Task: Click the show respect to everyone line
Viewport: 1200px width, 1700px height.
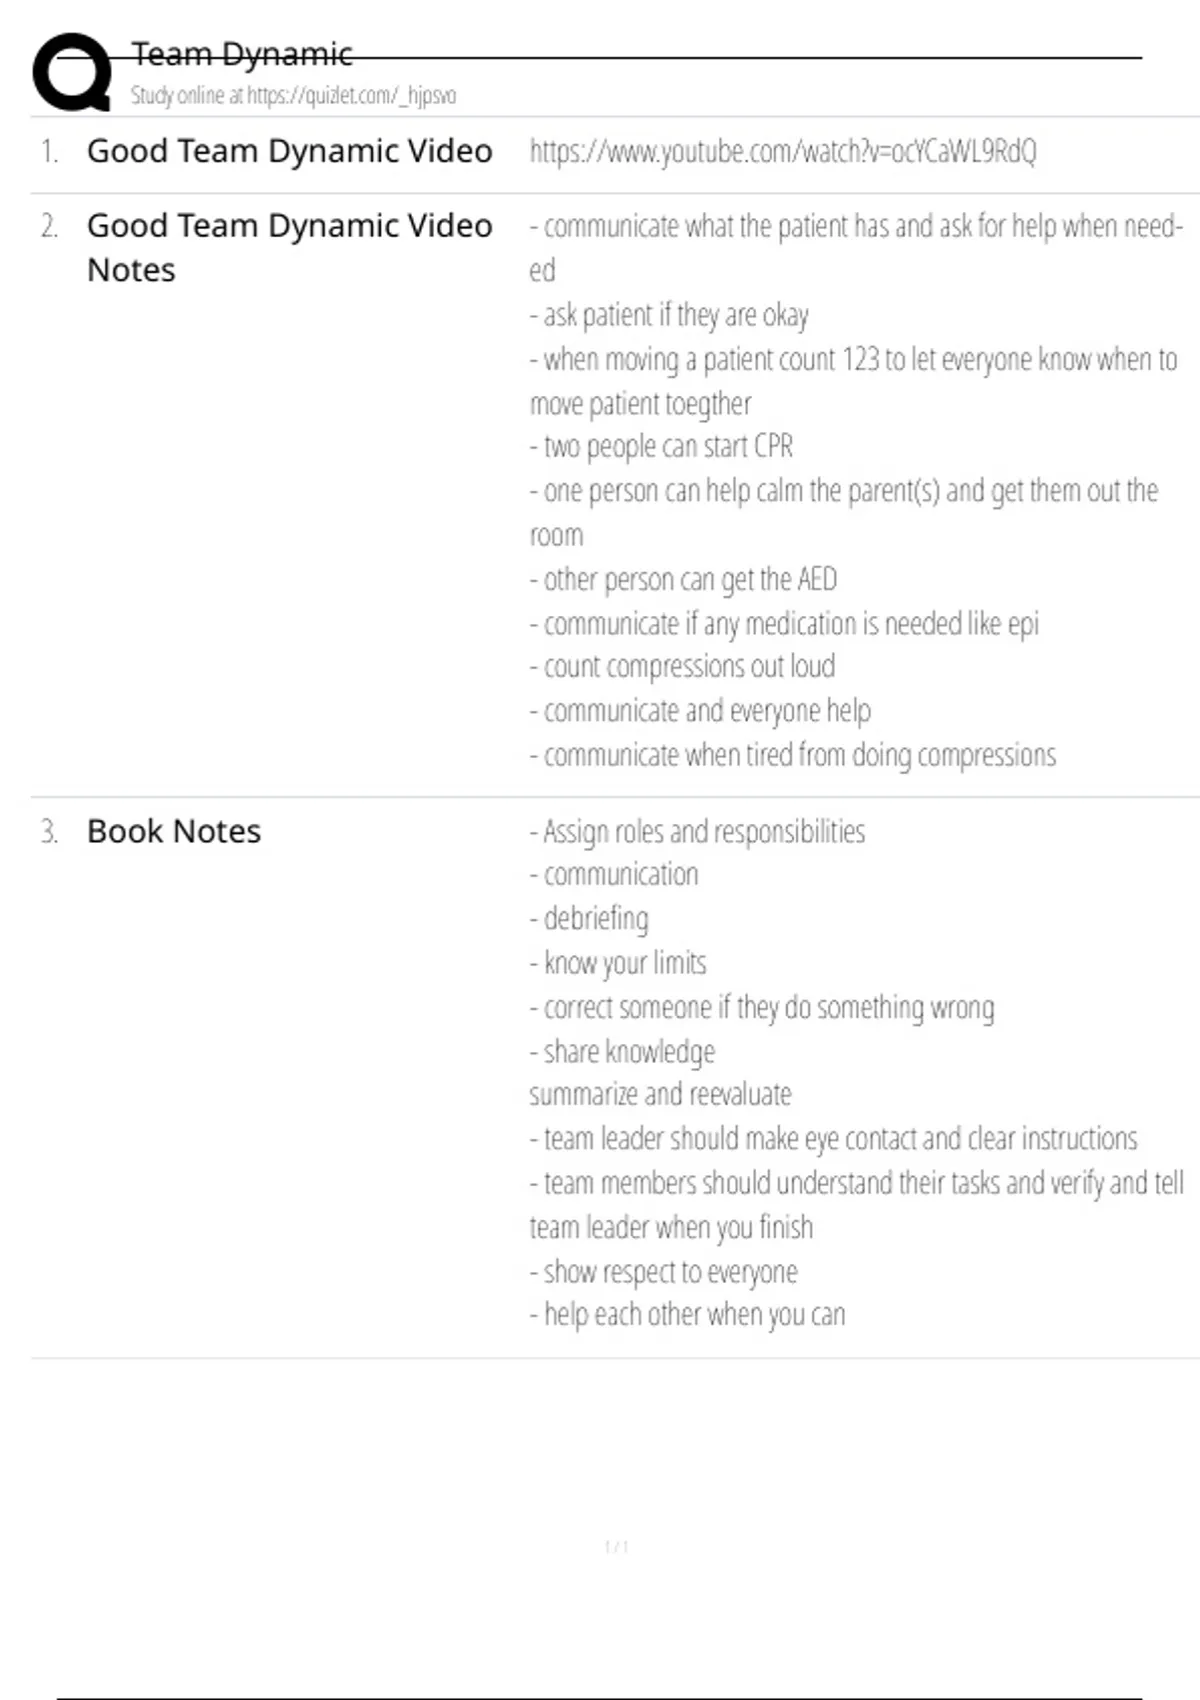Action: (x=664, y=1272)
